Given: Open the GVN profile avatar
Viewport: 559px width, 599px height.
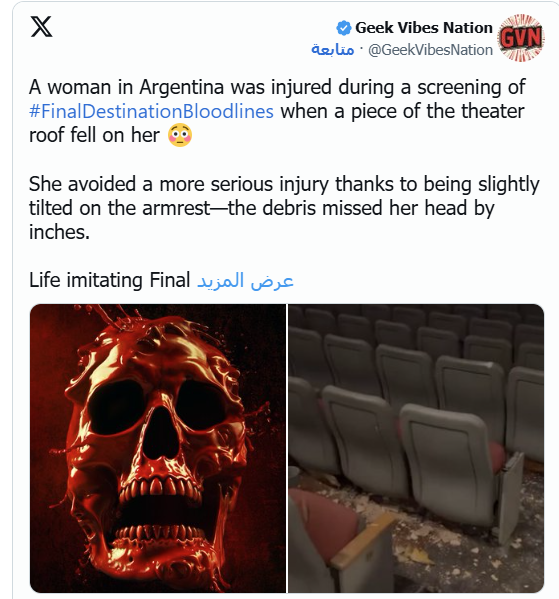Looking at the screenshot, I should (521, 38).
